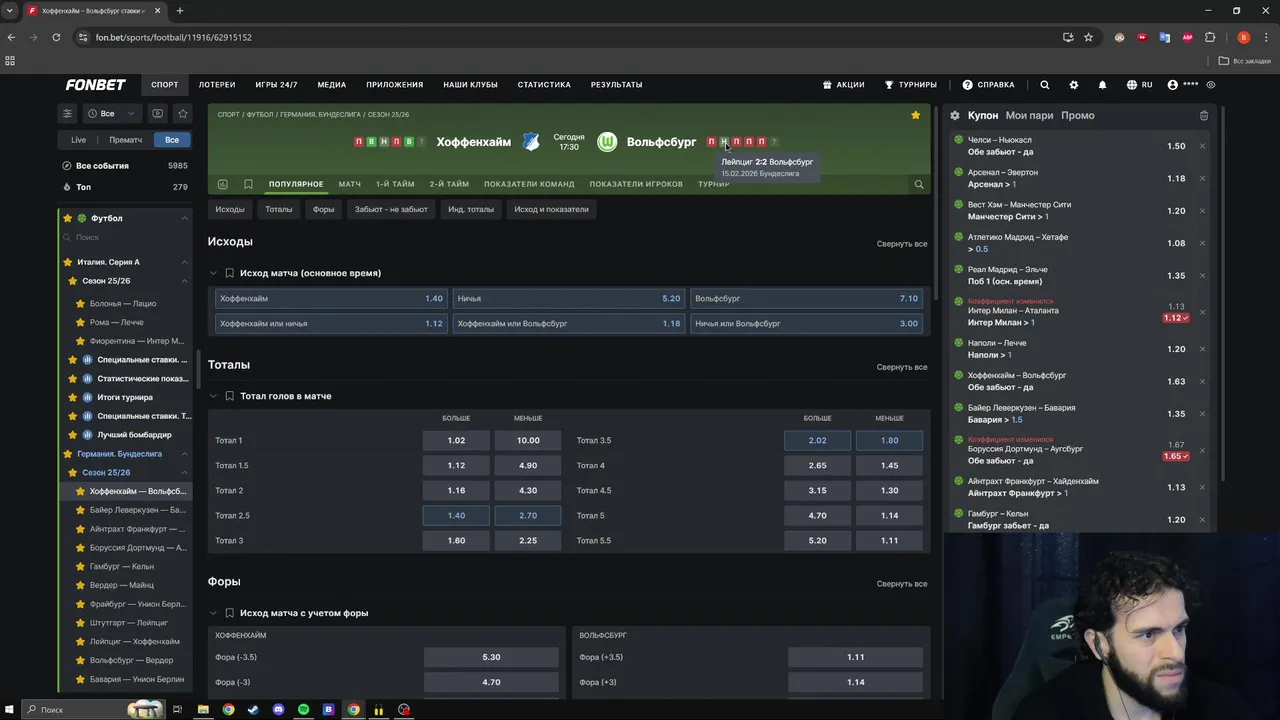Screen dimensions: 1280x720
Task: Click bookmark icon next to Популярное tab
Action: [248, 184]
